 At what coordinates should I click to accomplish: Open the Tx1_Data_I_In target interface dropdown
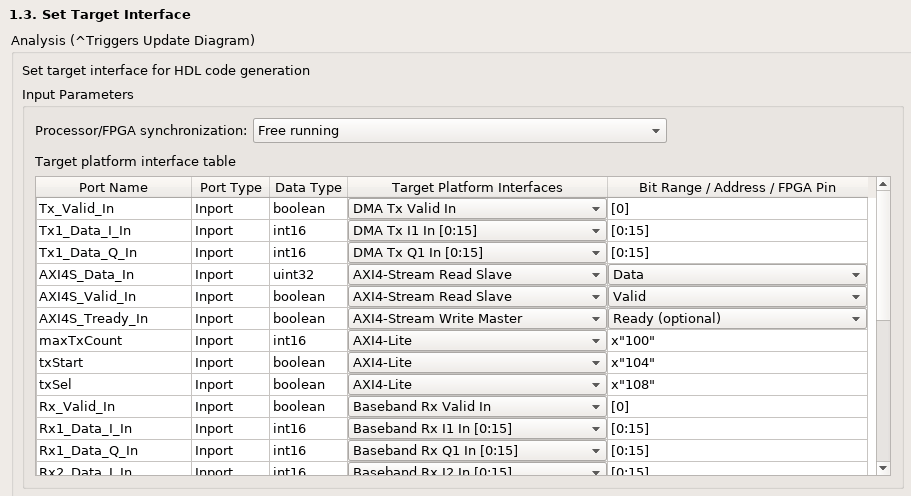point(476,231)
